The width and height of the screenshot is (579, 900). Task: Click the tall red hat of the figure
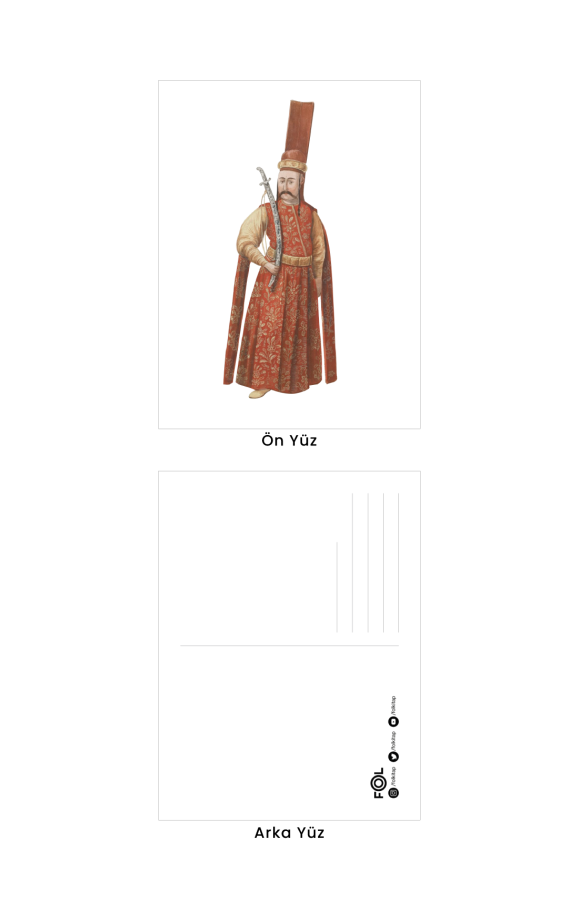click(x=299, y=135)
